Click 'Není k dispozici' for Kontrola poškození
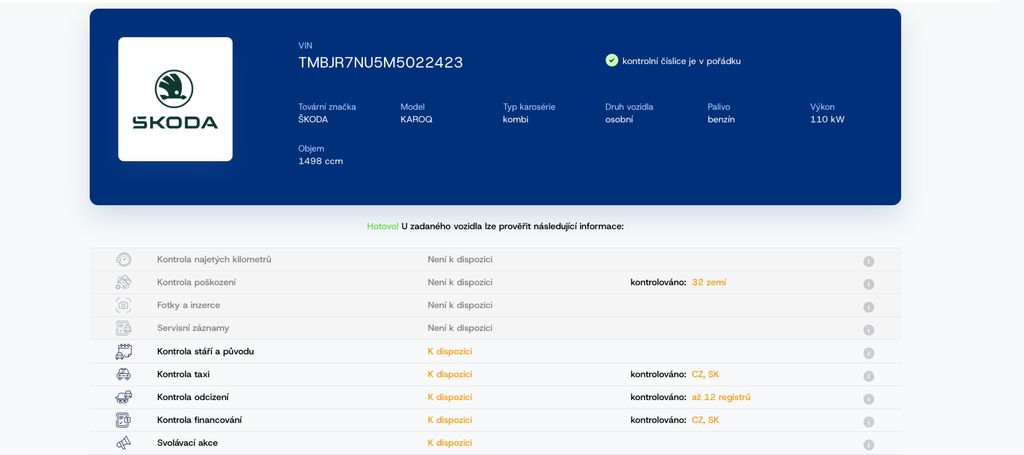 pyautogui.click(x=460, y=282)
